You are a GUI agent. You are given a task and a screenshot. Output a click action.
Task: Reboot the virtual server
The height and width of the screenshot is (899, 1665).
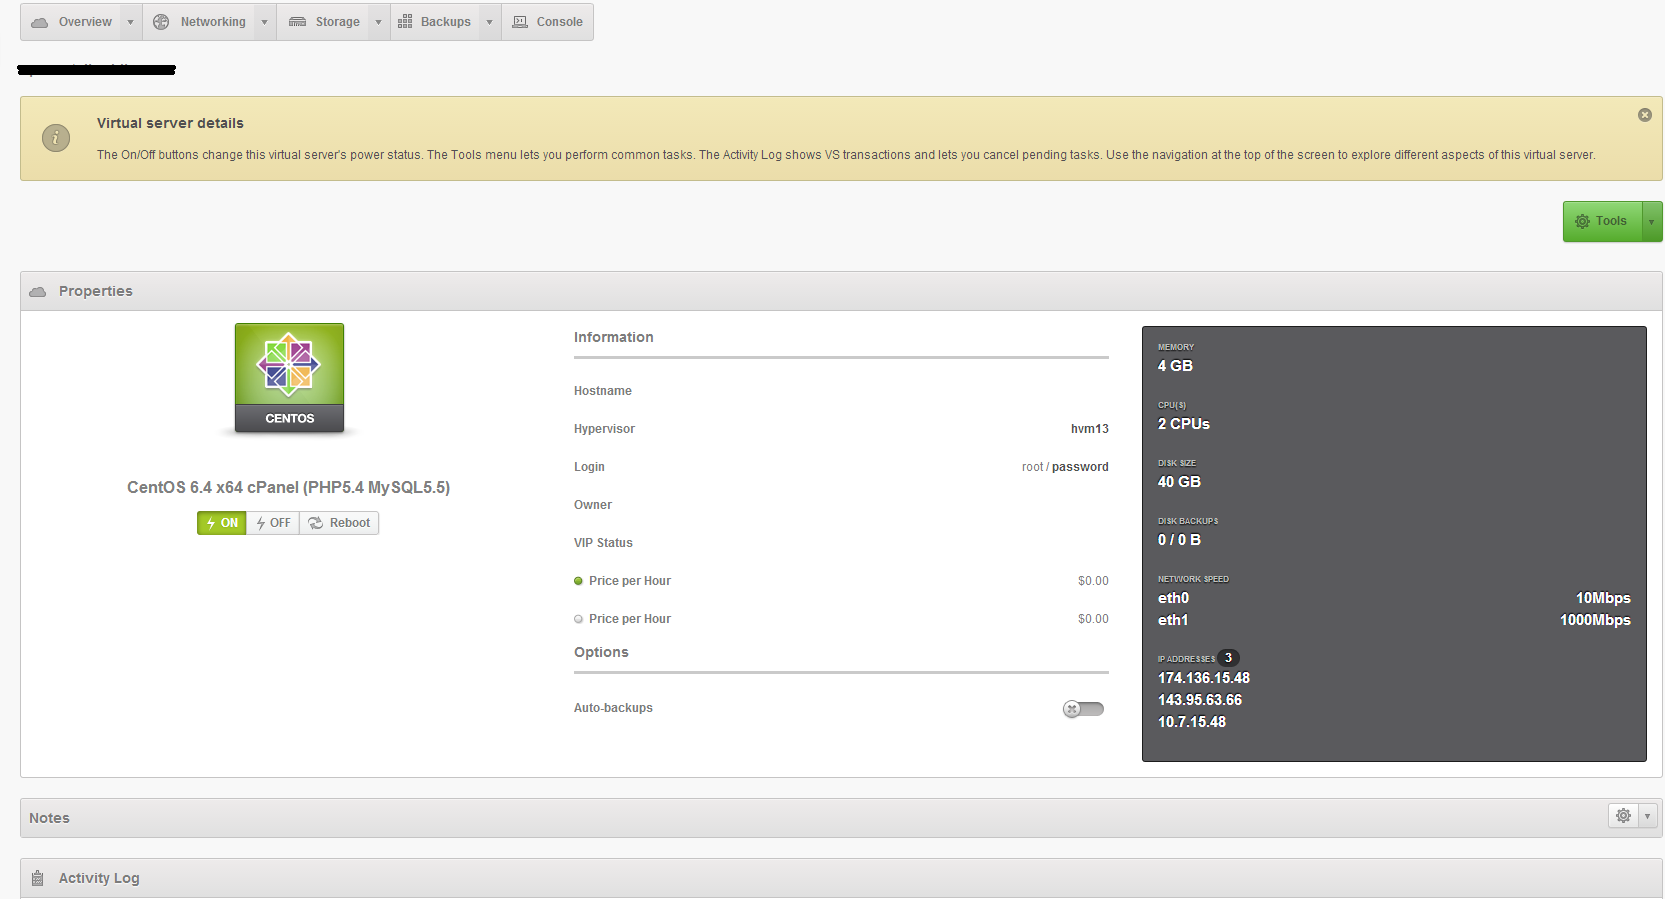(339, 523)
